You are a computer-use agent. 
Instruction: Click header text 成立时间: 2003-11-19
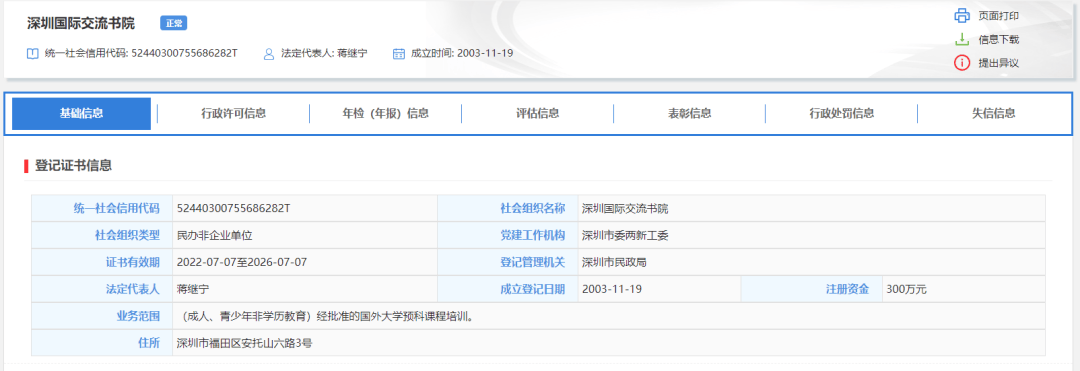(461, 53)
